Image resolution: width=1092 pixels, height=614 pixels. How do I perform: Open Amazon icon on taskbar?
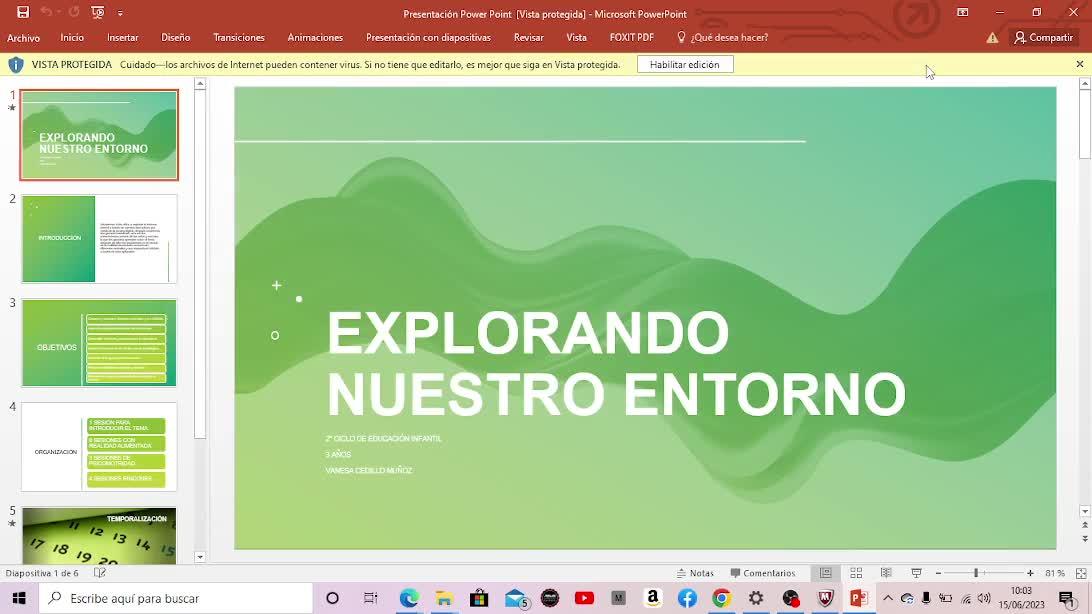pyautogui.click(x=653, y=598)
